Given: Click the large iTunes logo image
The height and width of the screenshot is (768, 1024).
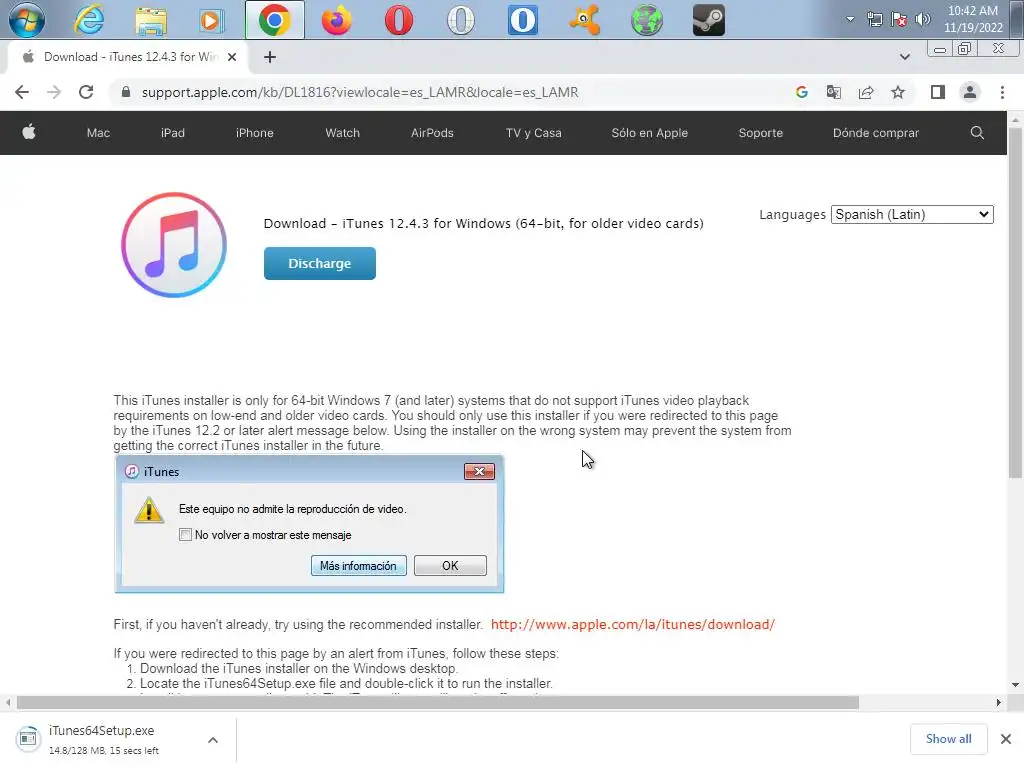Looking at the screenshot, I should [x=174, y=244].
